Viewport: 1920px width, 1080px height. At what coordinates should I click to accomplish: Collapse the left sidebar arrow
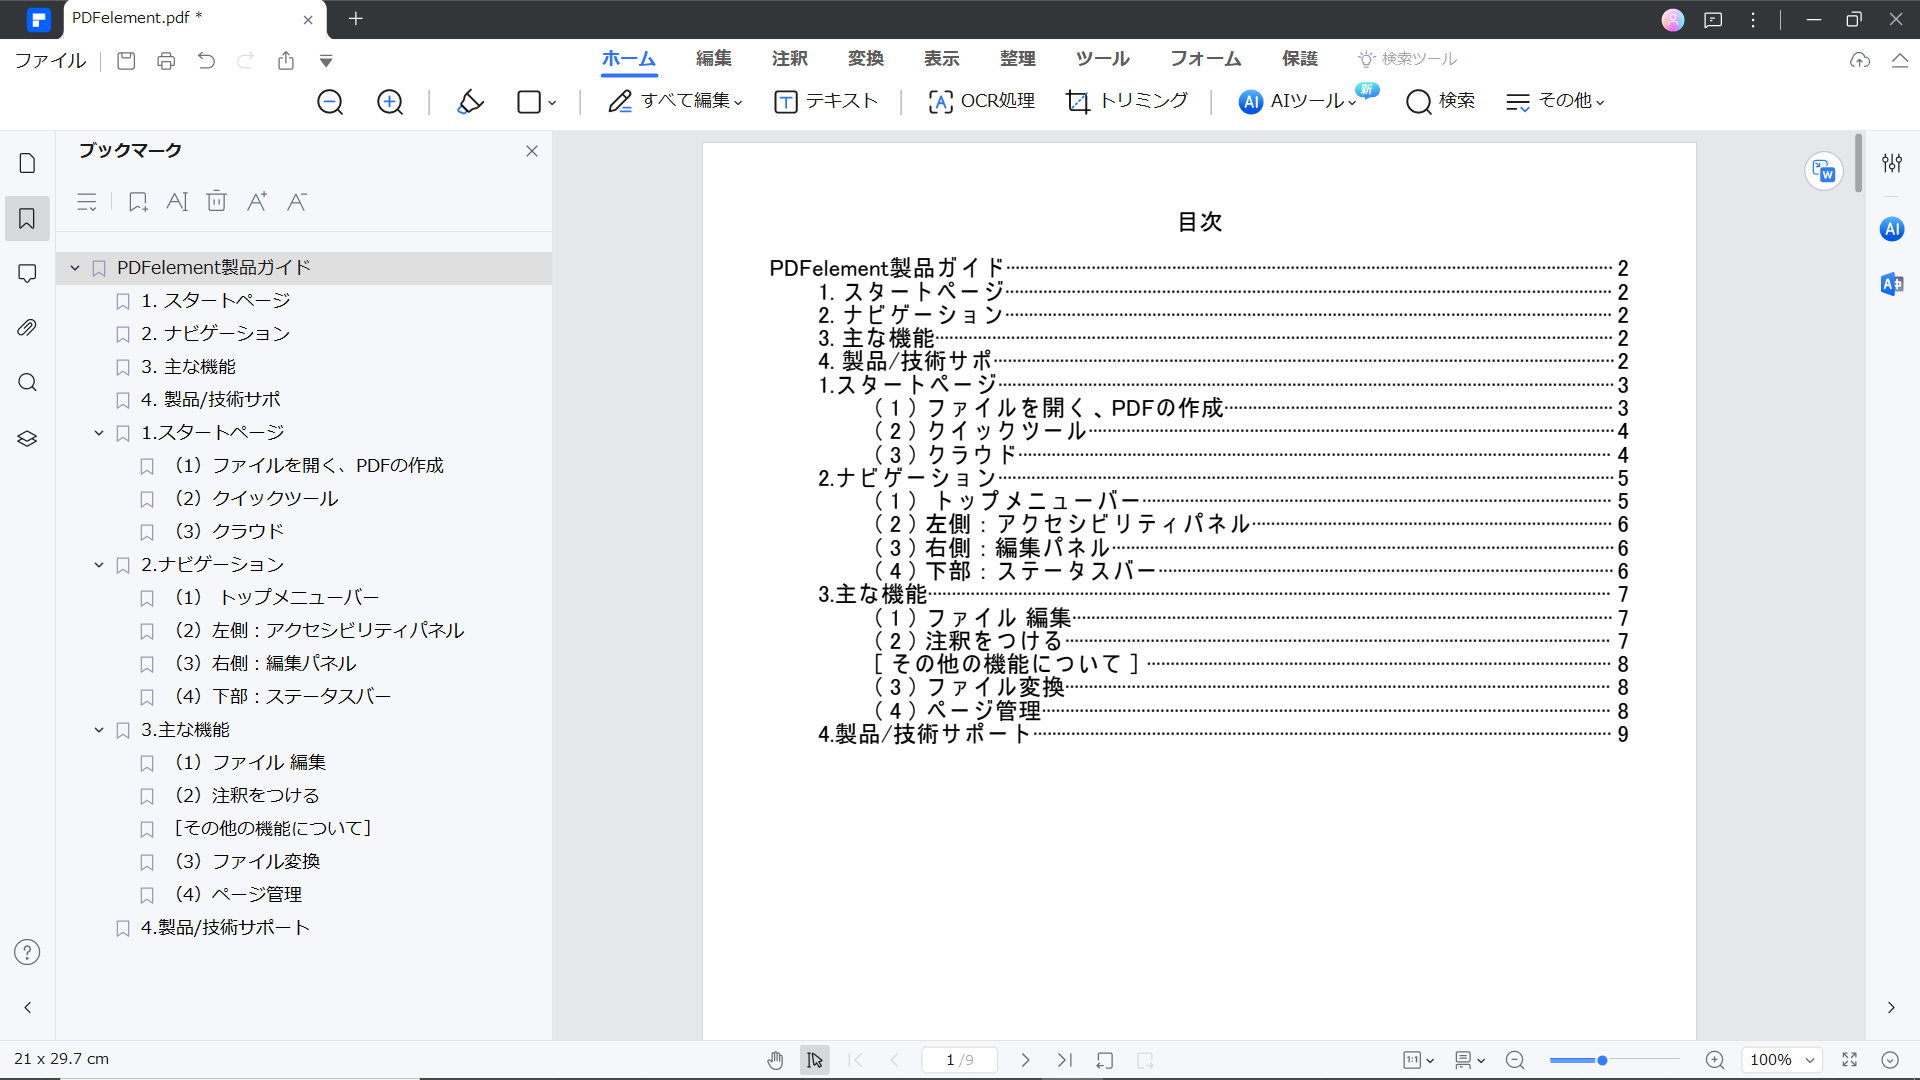27,1007
